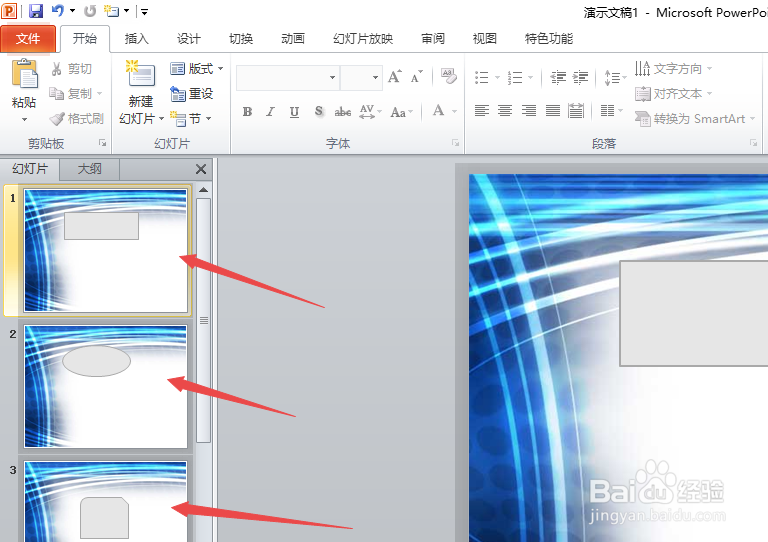
Task: Toggle Align Text Right
Action: coord(529,111)
